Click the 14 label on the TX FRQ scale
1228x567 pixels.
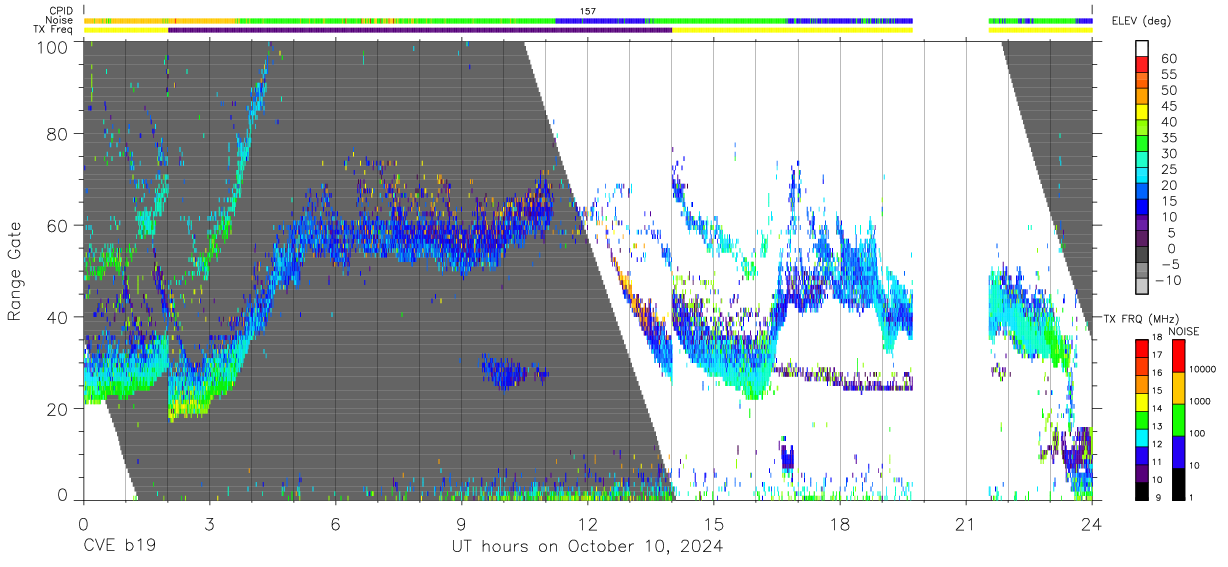1157,409
